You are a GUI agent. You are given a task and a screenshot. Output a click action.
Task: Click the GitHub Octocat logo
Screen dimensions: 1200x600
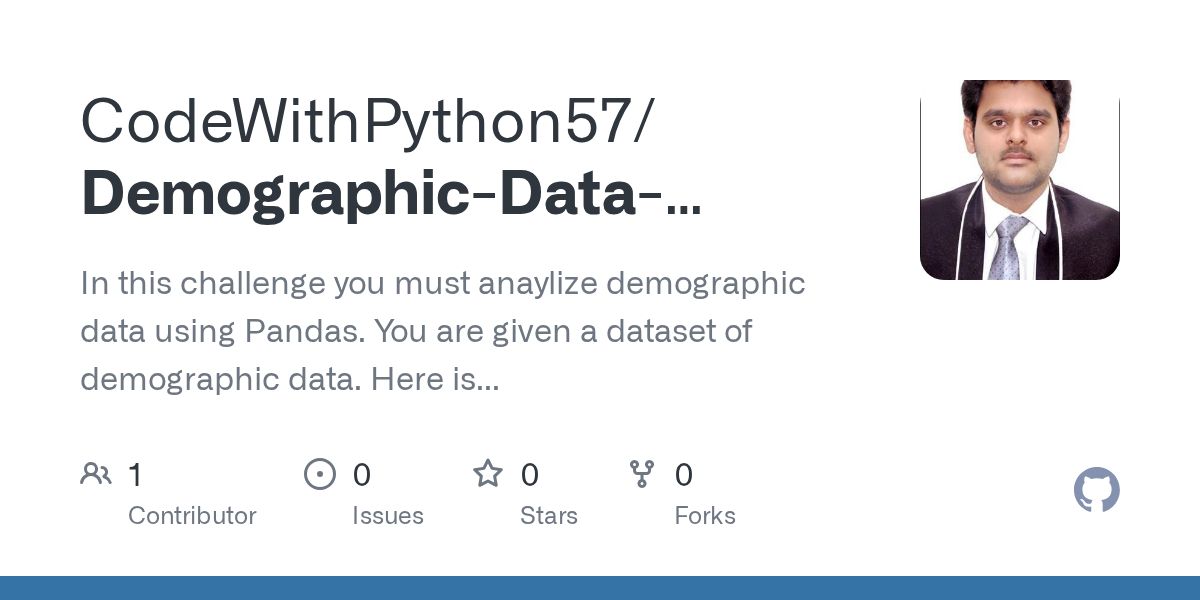(x=1096, y=491)
